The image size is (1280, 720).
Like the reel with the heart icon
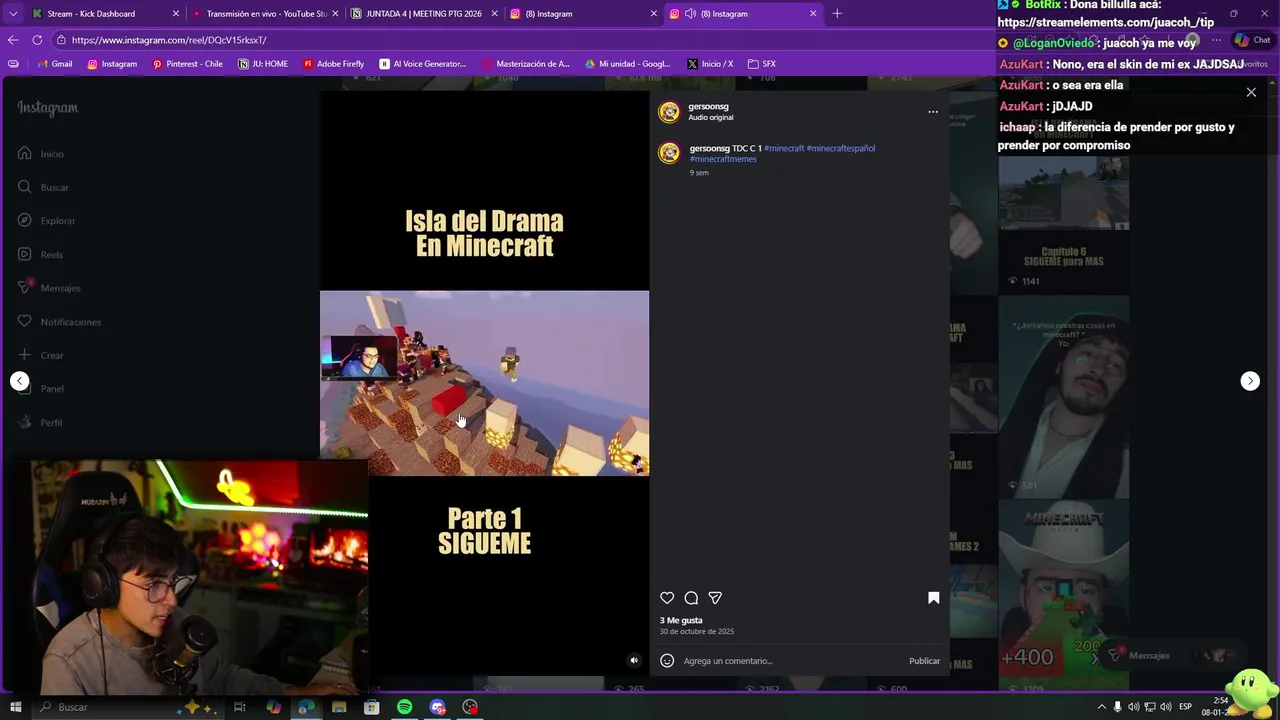point(667,598)
